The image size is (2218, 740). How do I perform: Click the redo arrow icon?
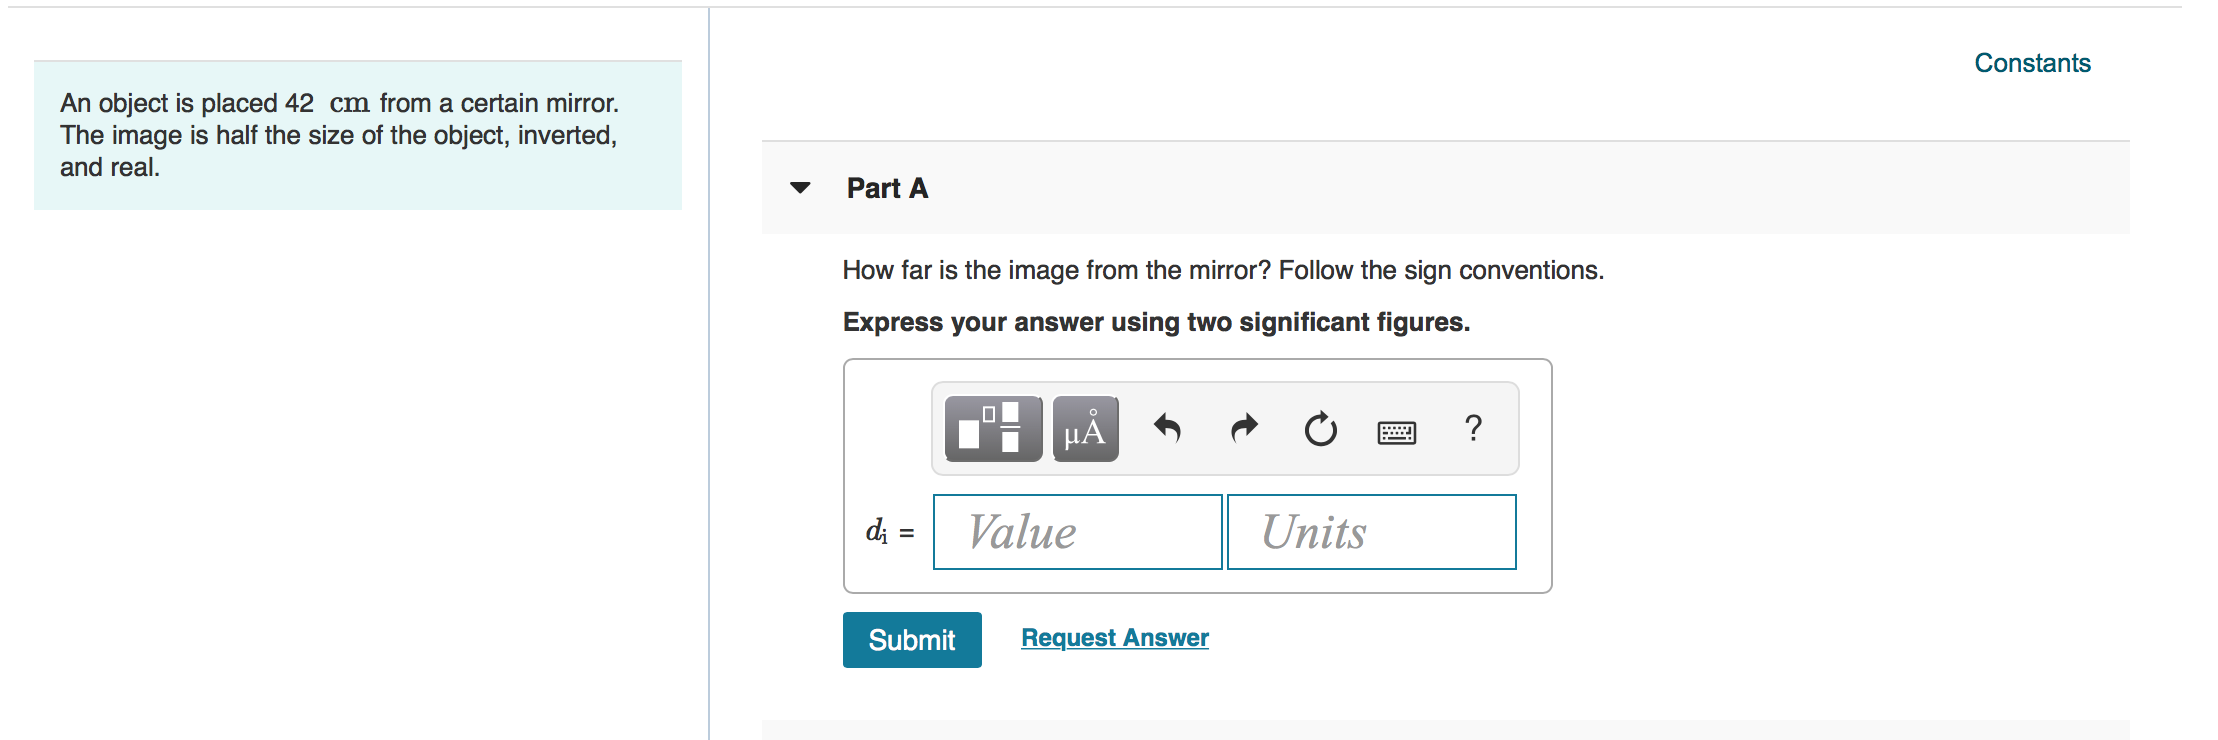[1243, 429]
